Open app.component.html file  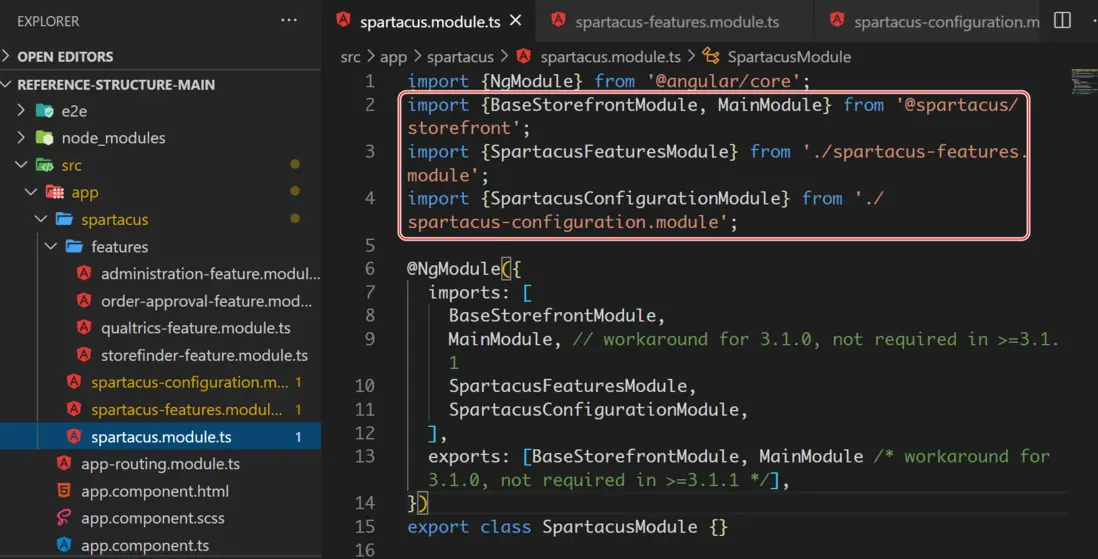point(155,491)
